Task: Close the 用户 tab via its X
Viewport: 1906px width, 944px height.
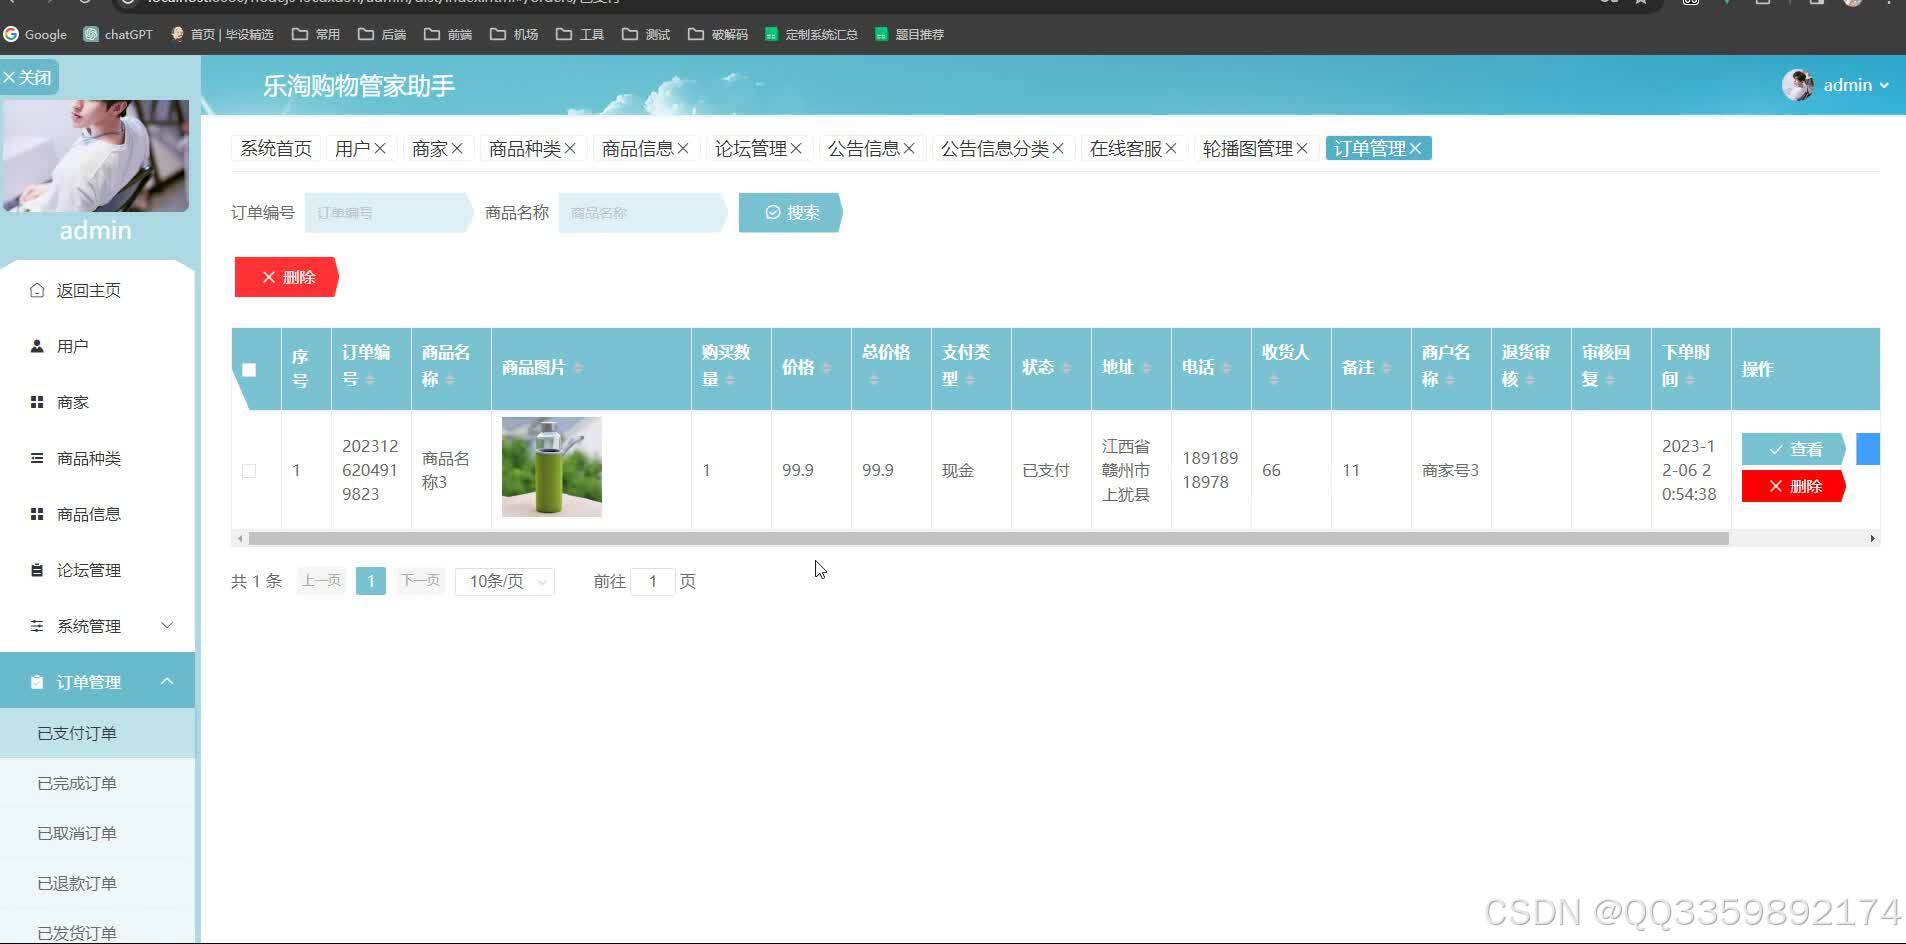Action: 380,149
